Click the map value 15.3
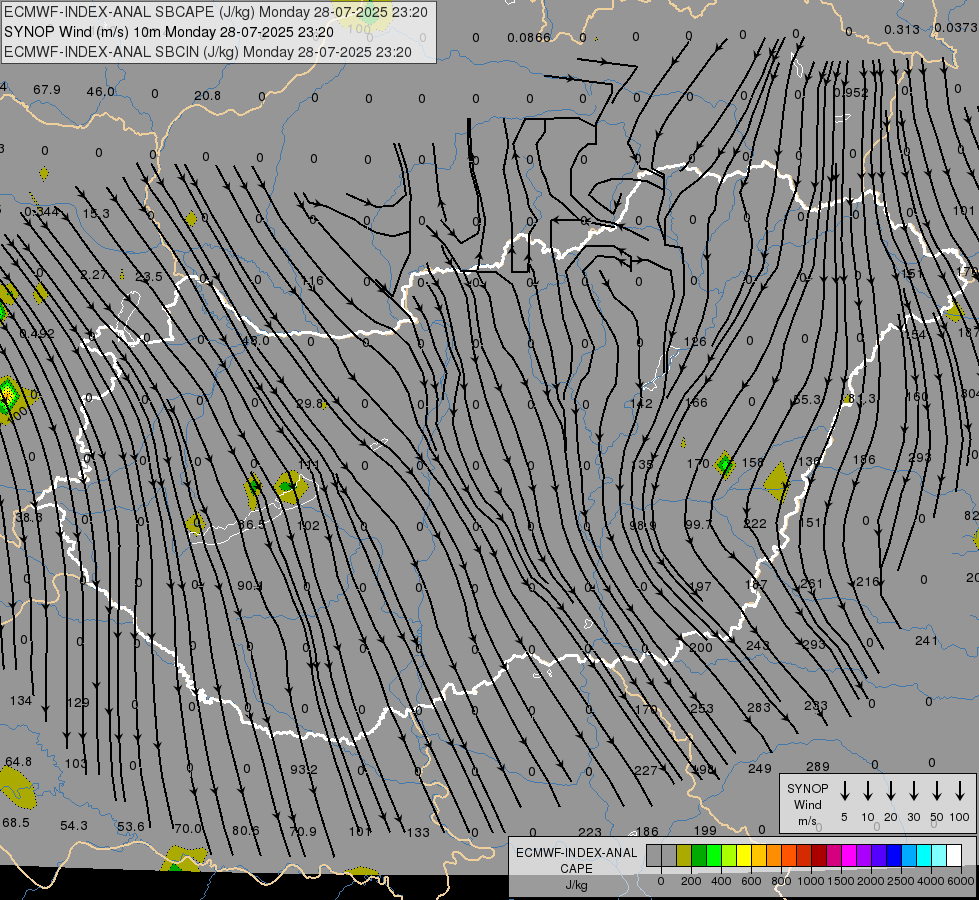979x900 pixels. pos(96,214)
